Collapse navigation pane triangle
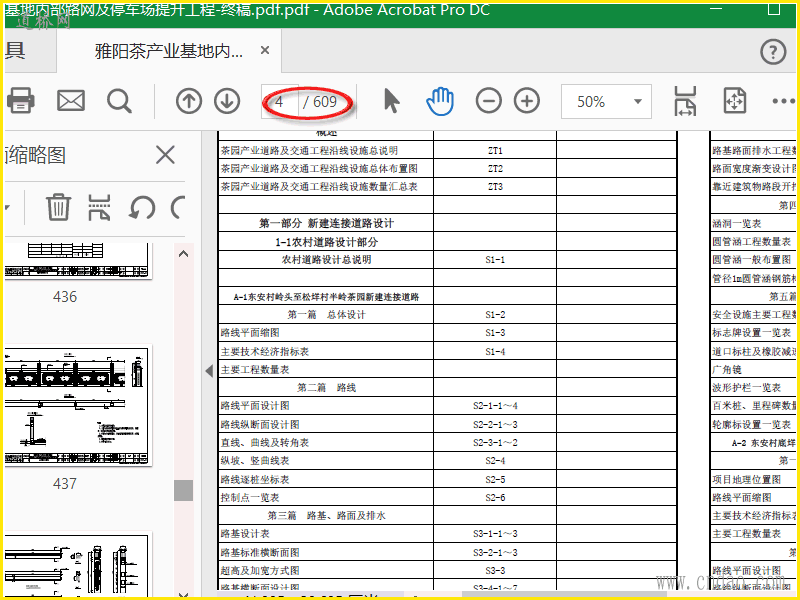The width and height of the screenshot is (800, 600). click(209, 371)
